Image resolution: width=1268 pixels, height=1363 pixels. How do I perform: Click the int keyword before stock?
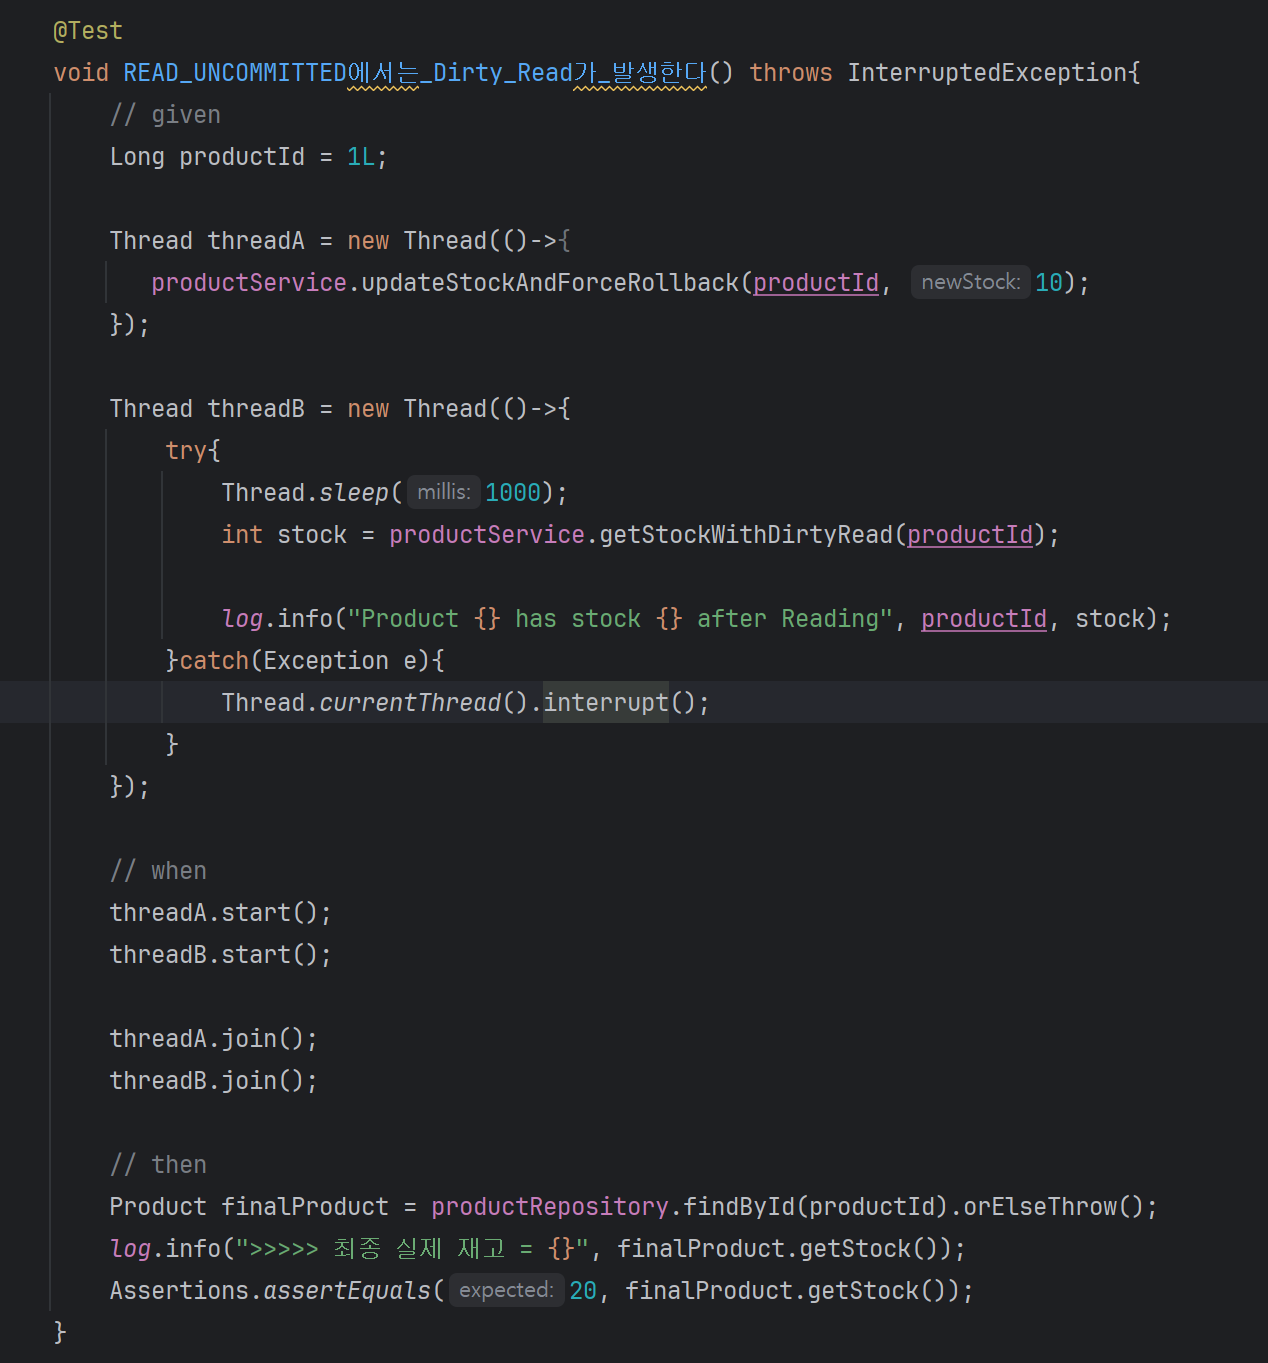[242, 535]
